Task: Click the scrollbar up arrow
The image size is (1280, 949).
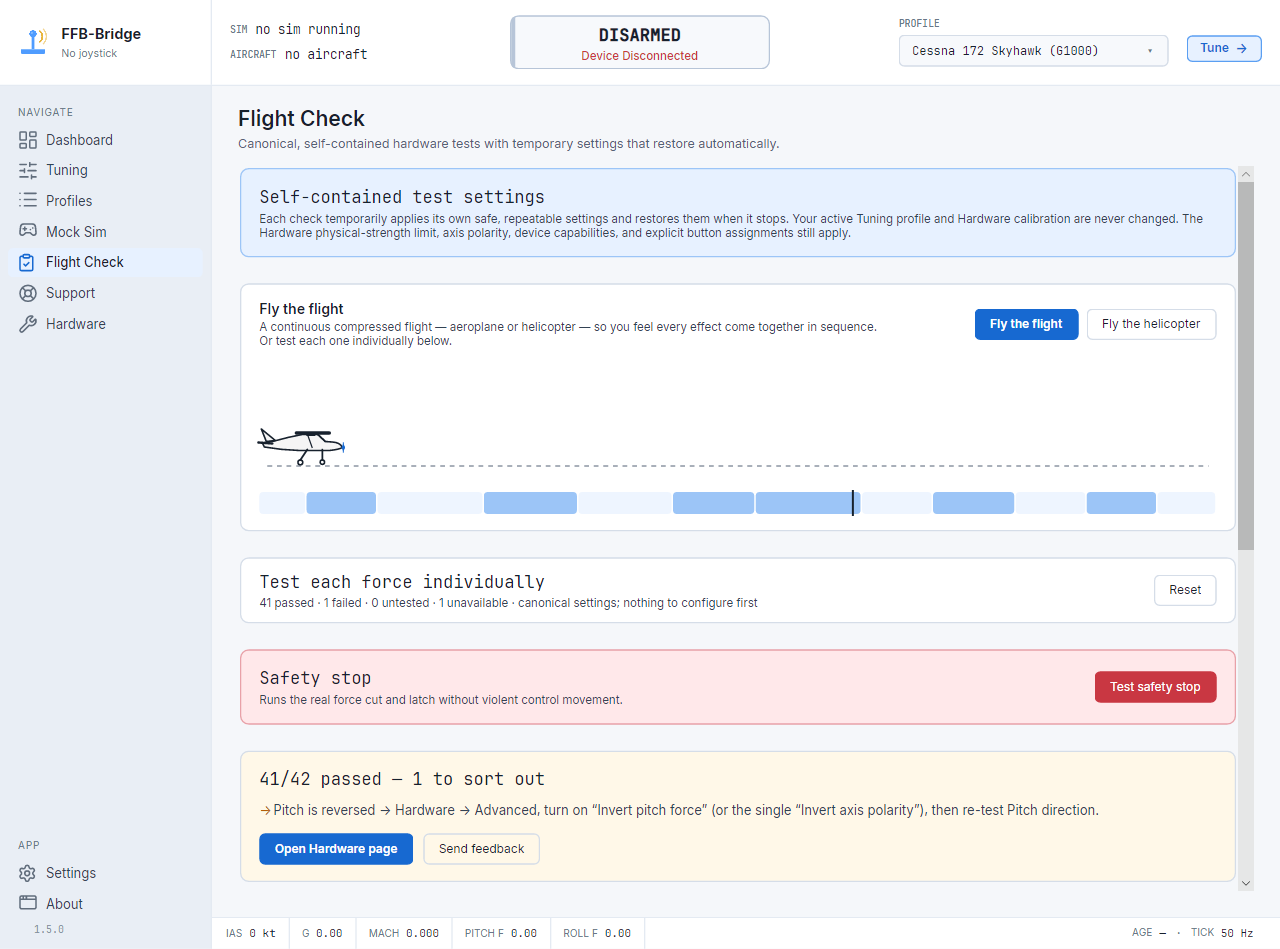Action: point(1246,174)
